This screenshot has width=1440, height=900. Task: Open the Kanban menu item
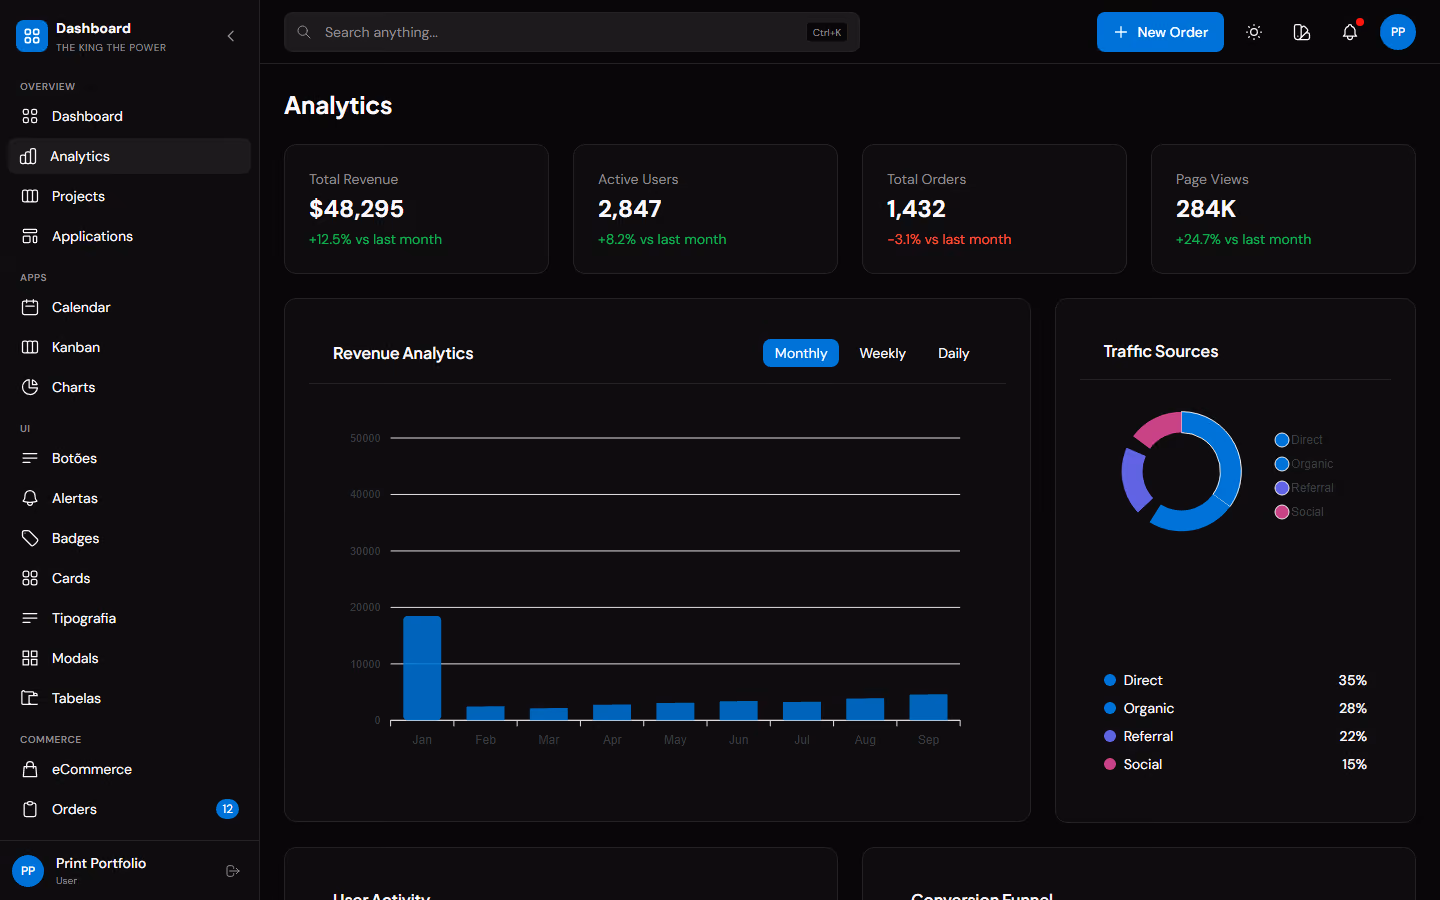coord(130,347)
